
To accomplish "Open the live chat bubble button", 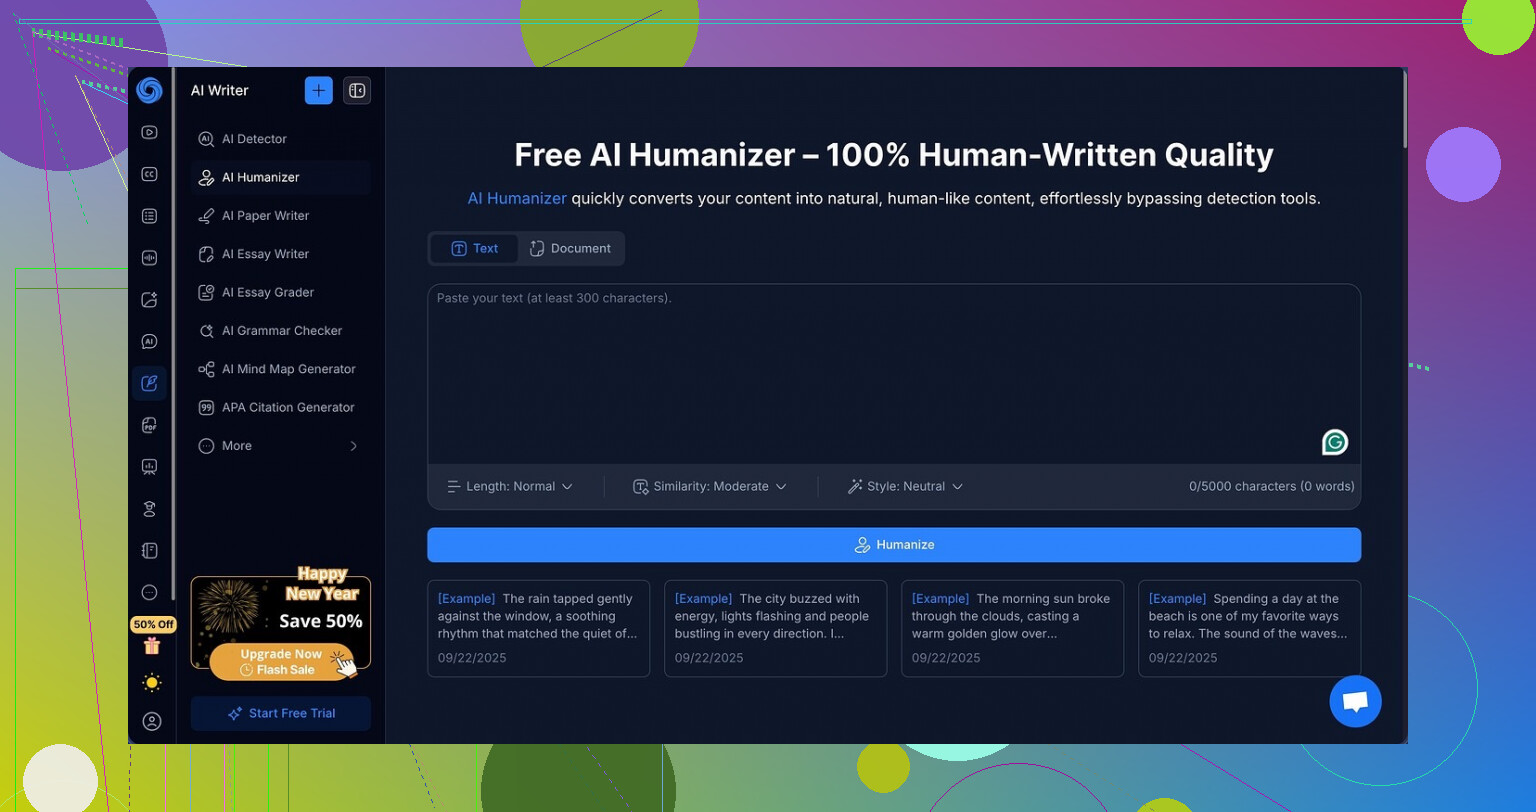I will [1355, 701].
